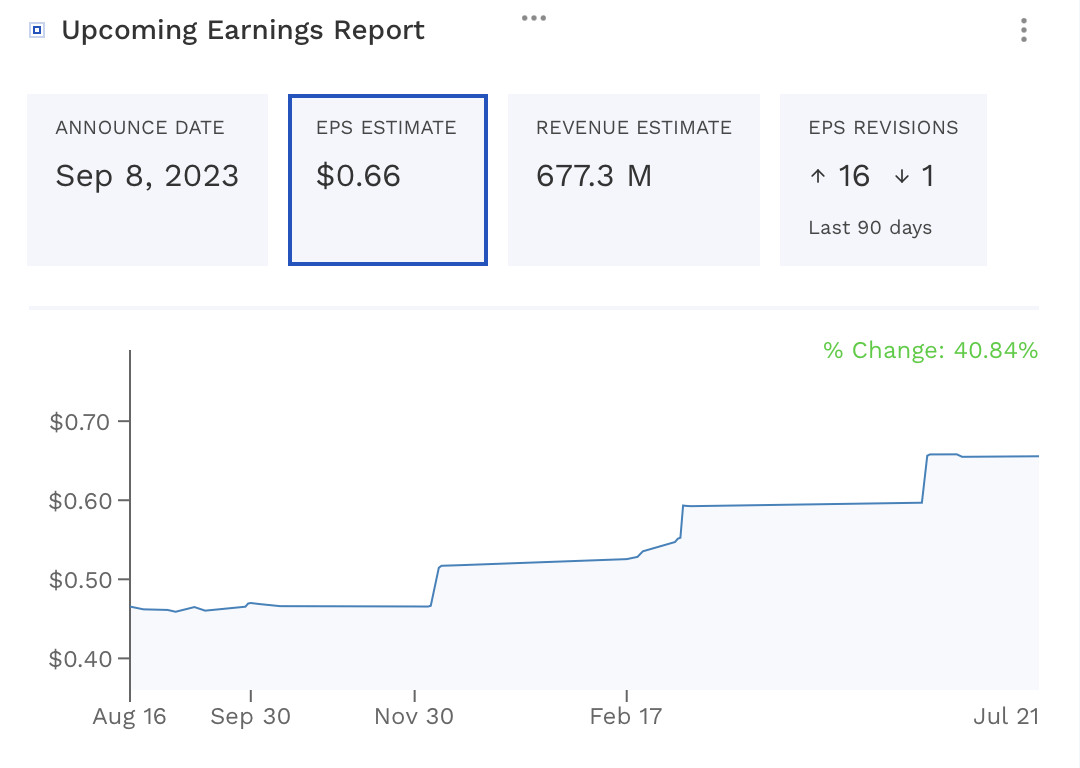Click the % Change 40.84% label
Image resolution: width=1080 pixels, height=768 pixels.
(930, 350)
